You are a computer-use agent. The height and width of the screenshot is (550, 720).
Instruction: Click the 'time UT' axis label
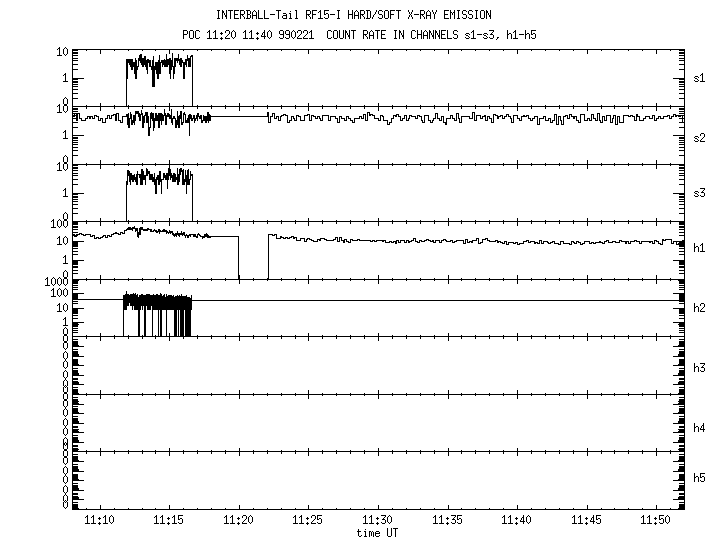[x=378, y=533]
